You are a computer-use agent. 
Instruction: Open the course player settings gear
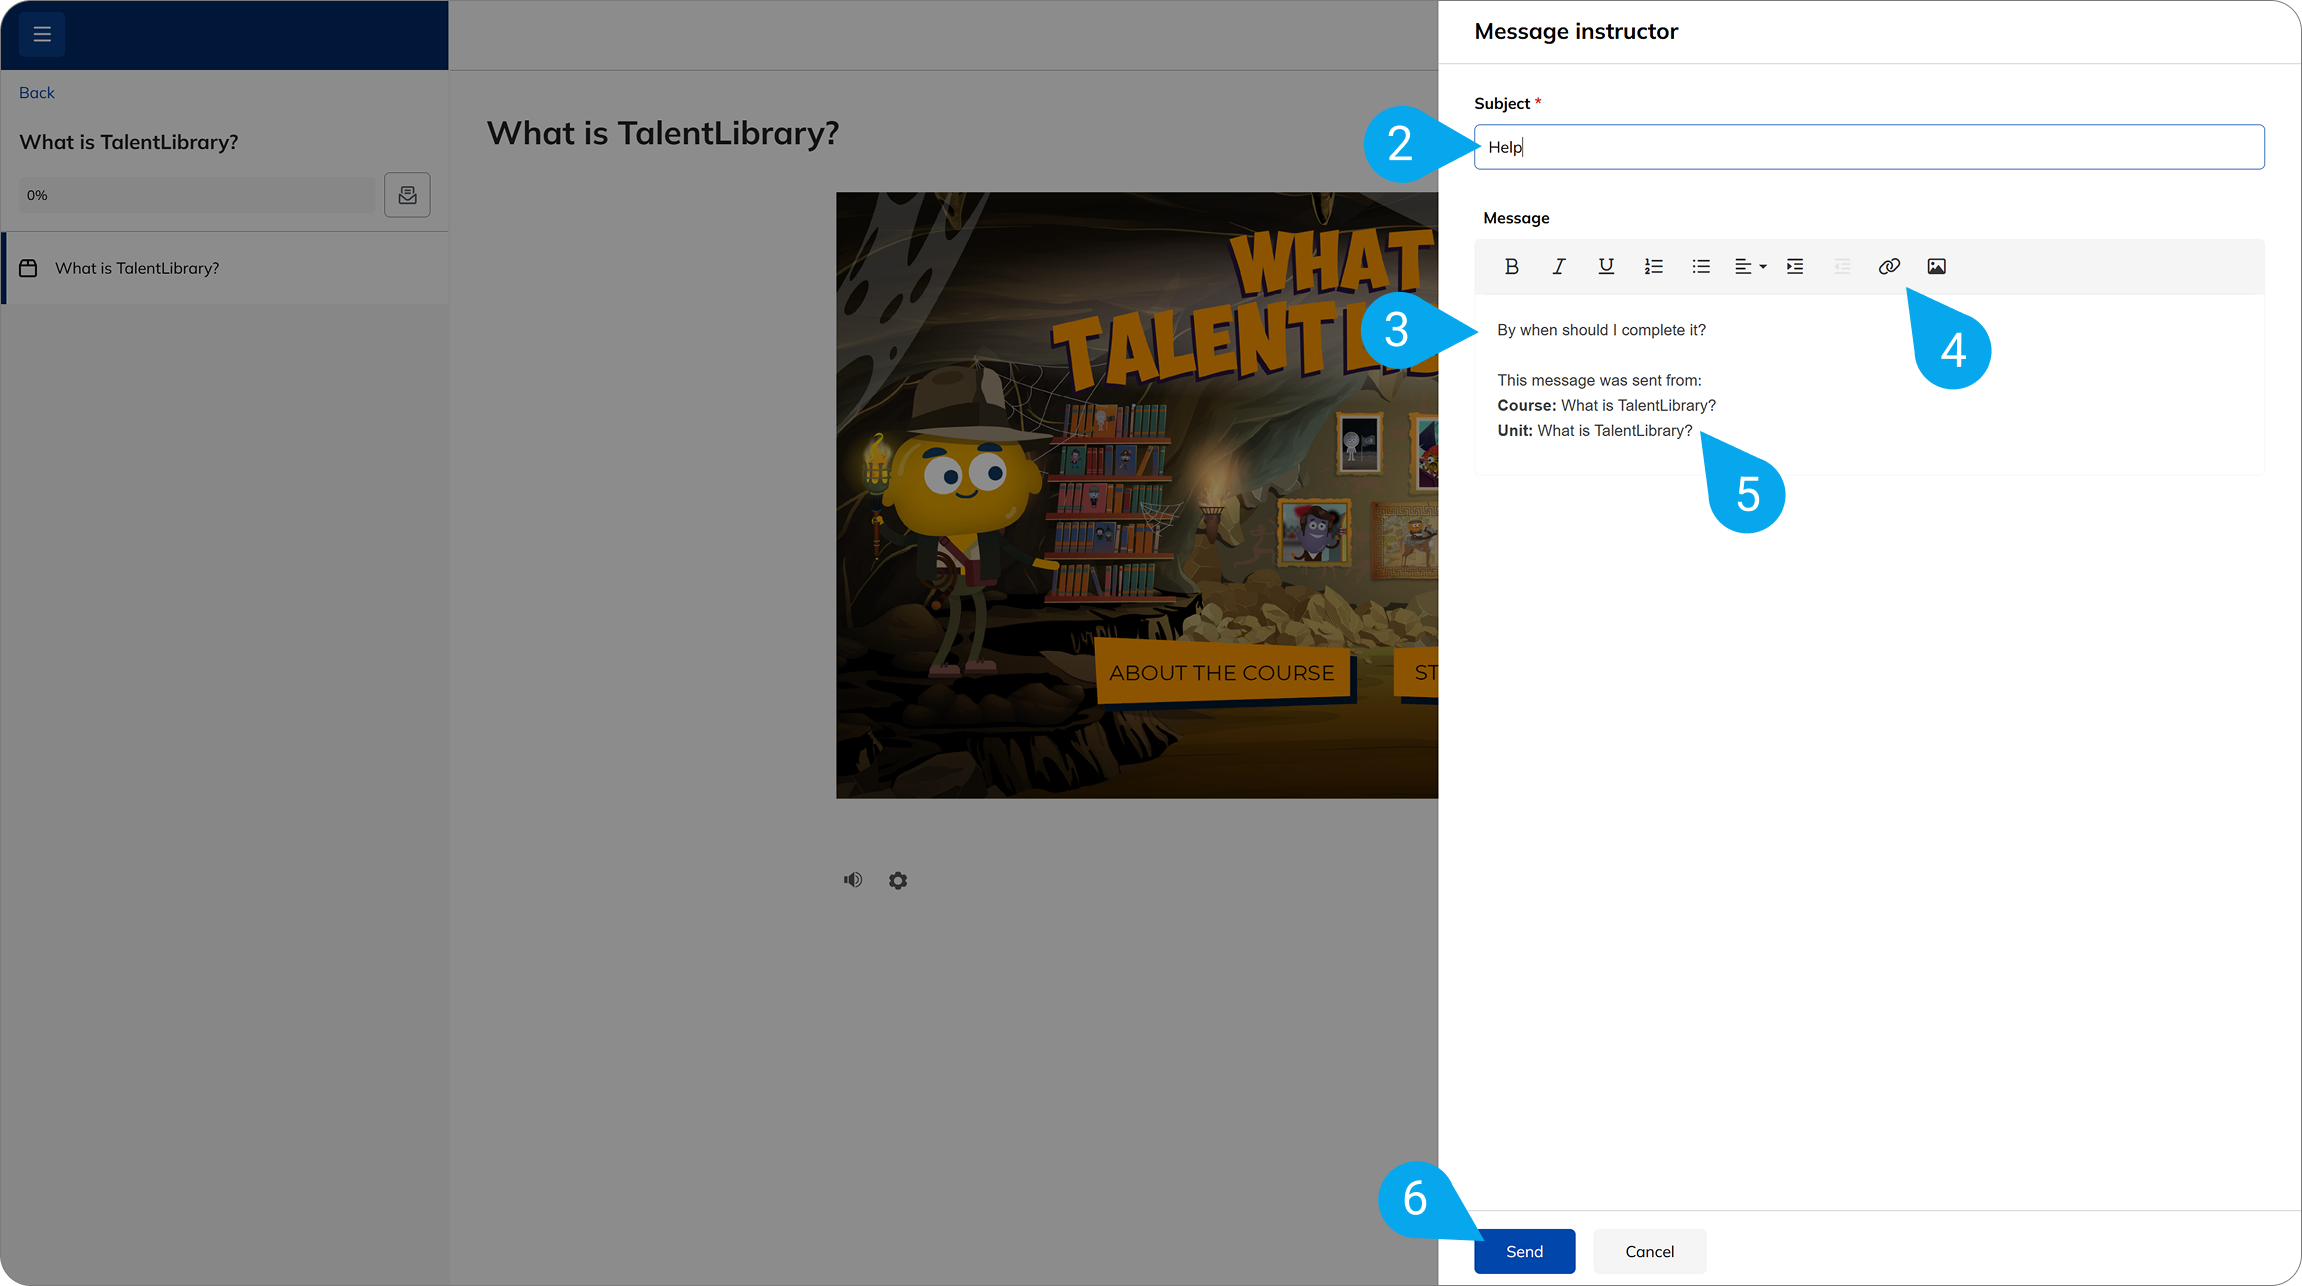tap(897, 880)
